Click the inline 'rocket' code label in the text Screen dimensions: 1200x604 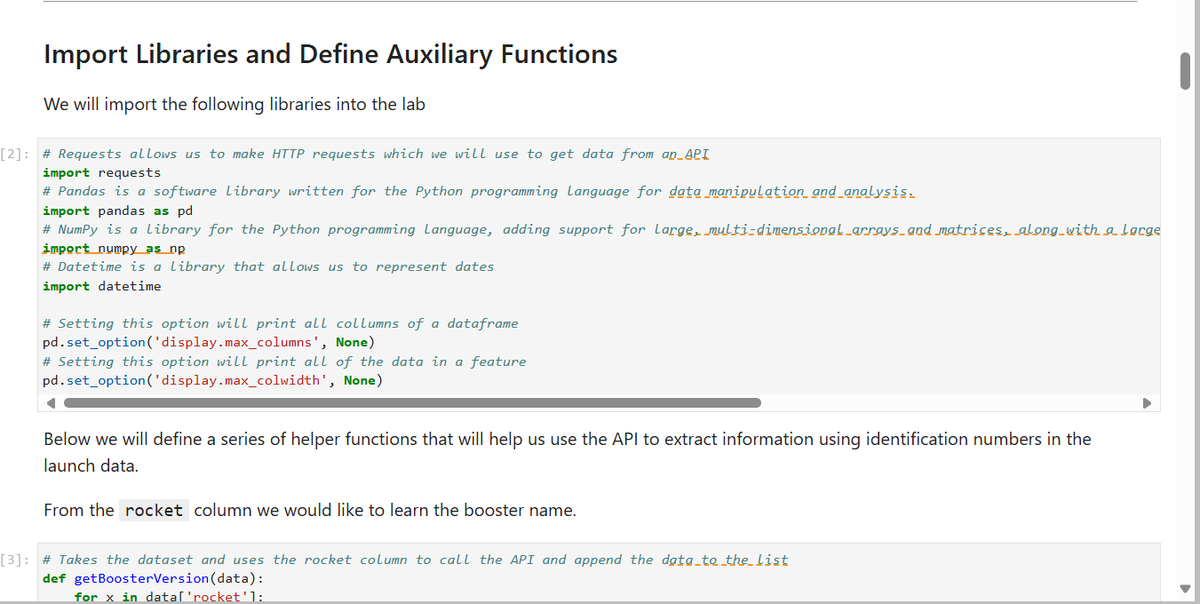click(153, 510)
